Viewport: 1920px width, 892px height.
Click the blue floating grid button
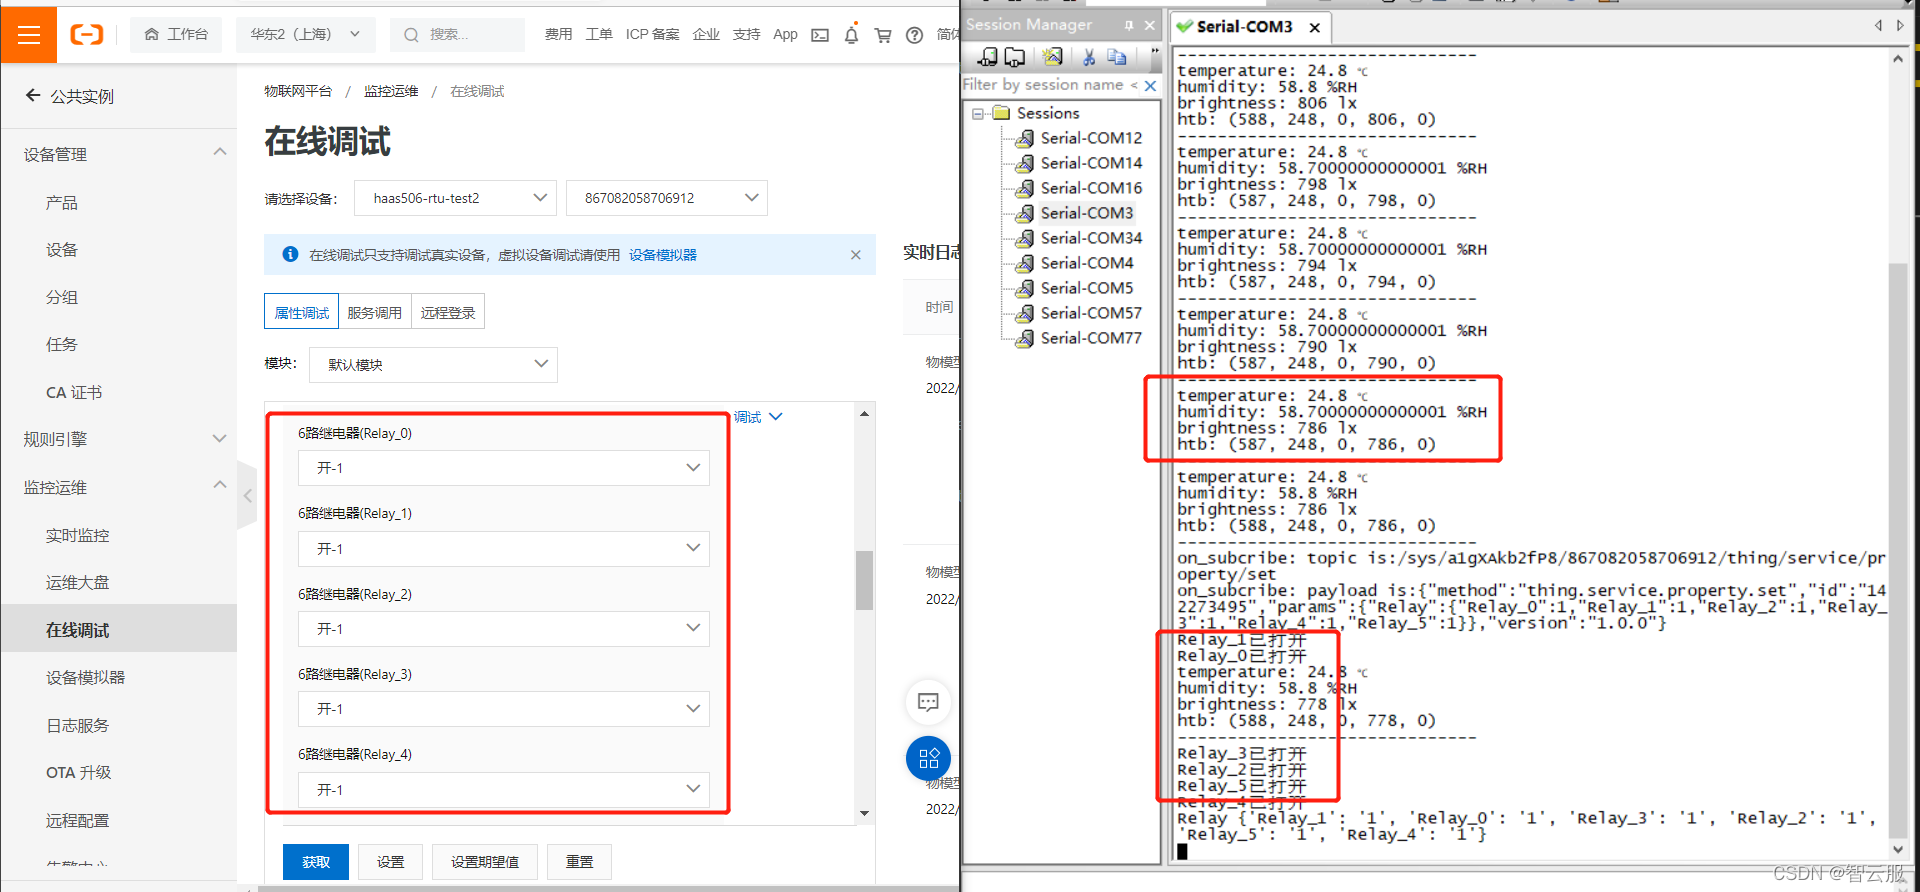coord(928,758)
